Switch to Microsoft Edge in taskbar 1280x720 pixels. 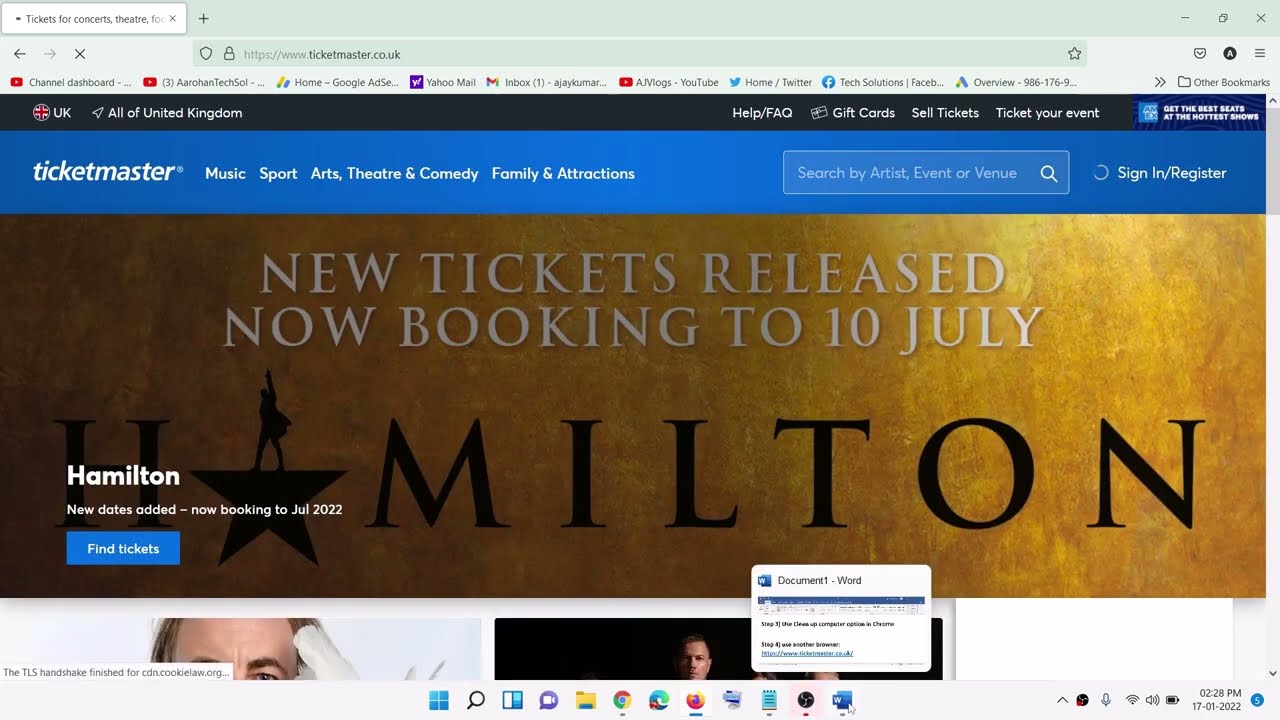(659, 700)
